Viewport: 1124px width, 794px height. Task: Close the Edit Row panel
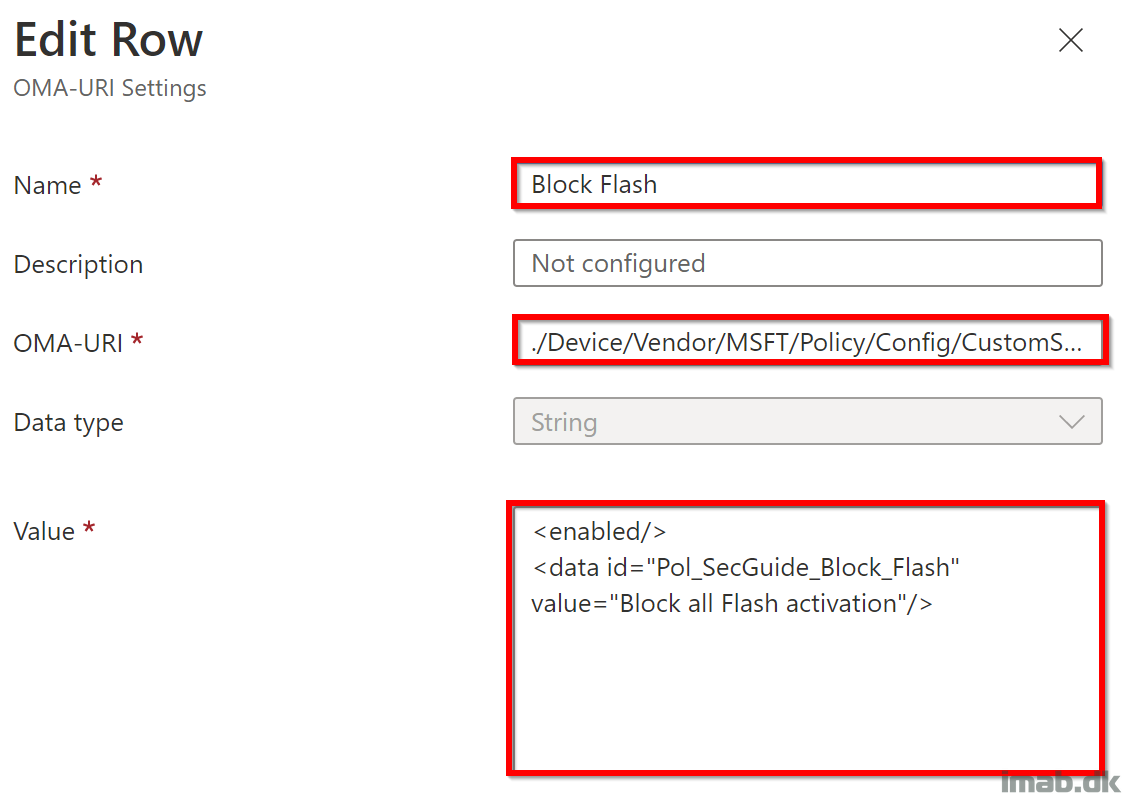[x=1070, y=40]
